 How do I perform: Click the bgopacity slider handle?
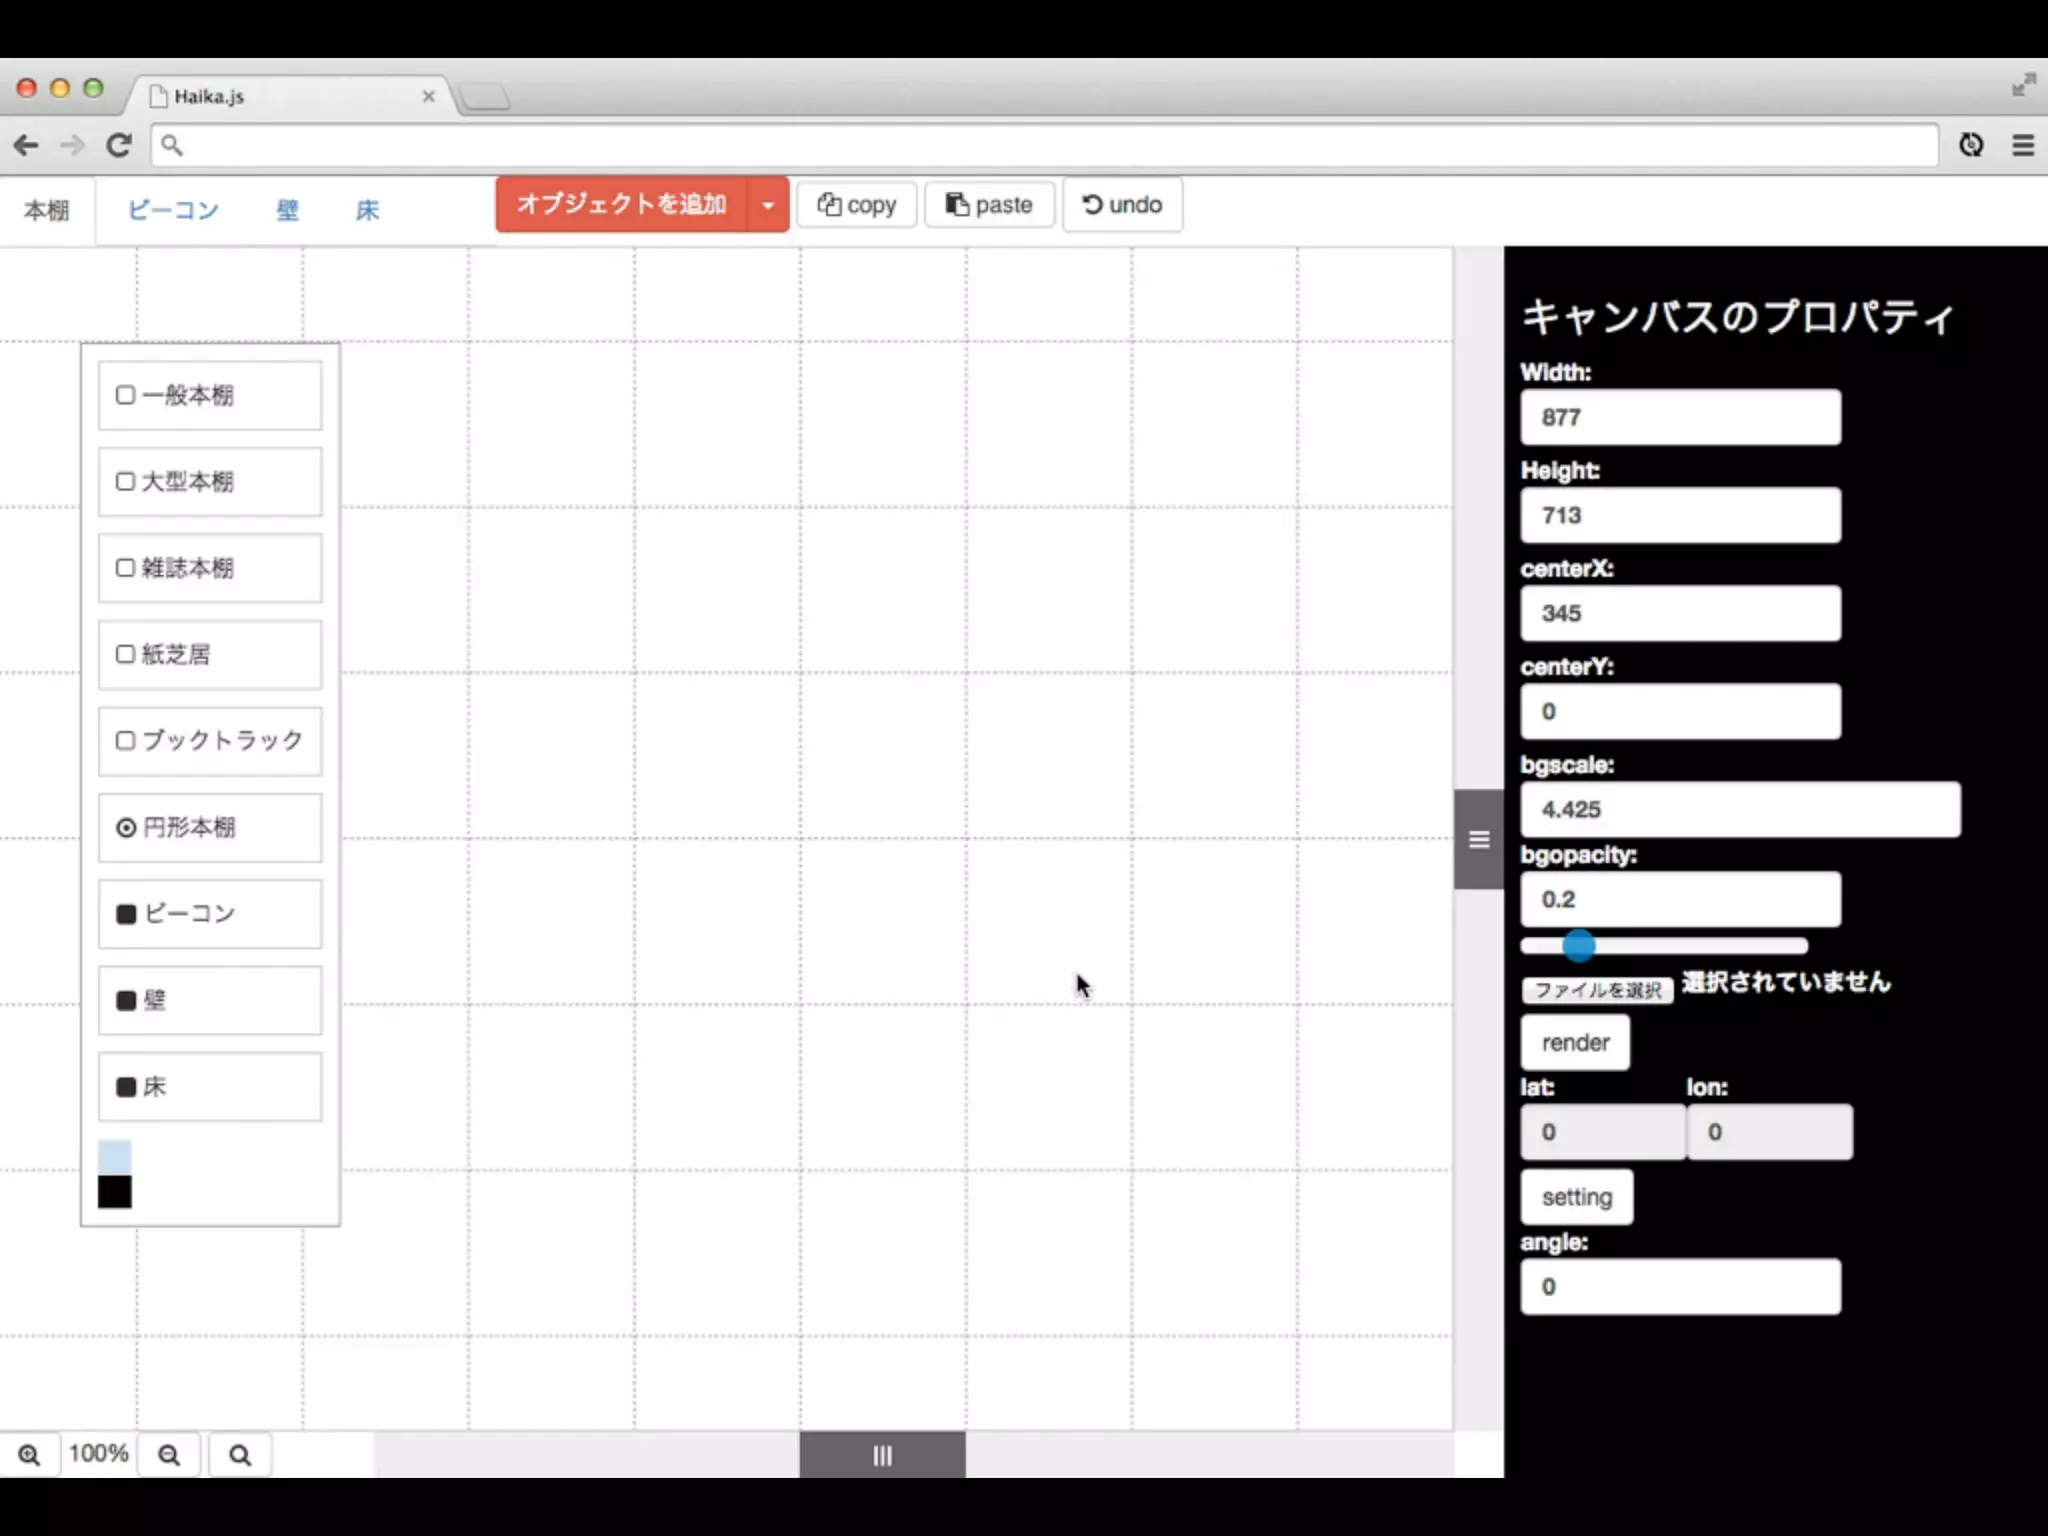(x=1578, y=945)
